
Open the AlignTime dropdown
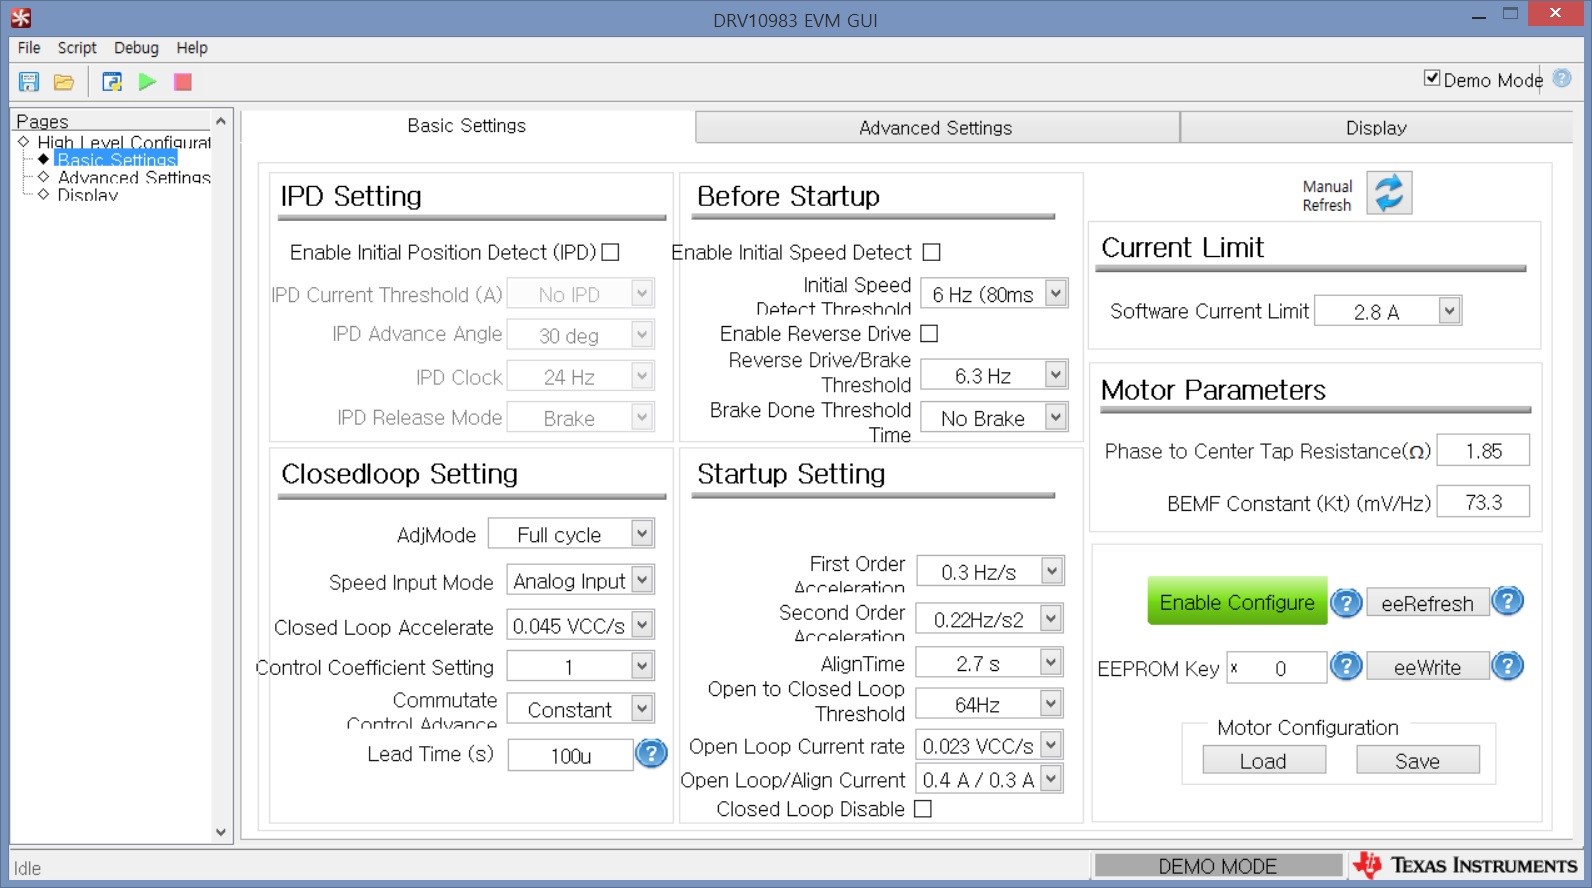pyautogui.click(x=990, y=663)
